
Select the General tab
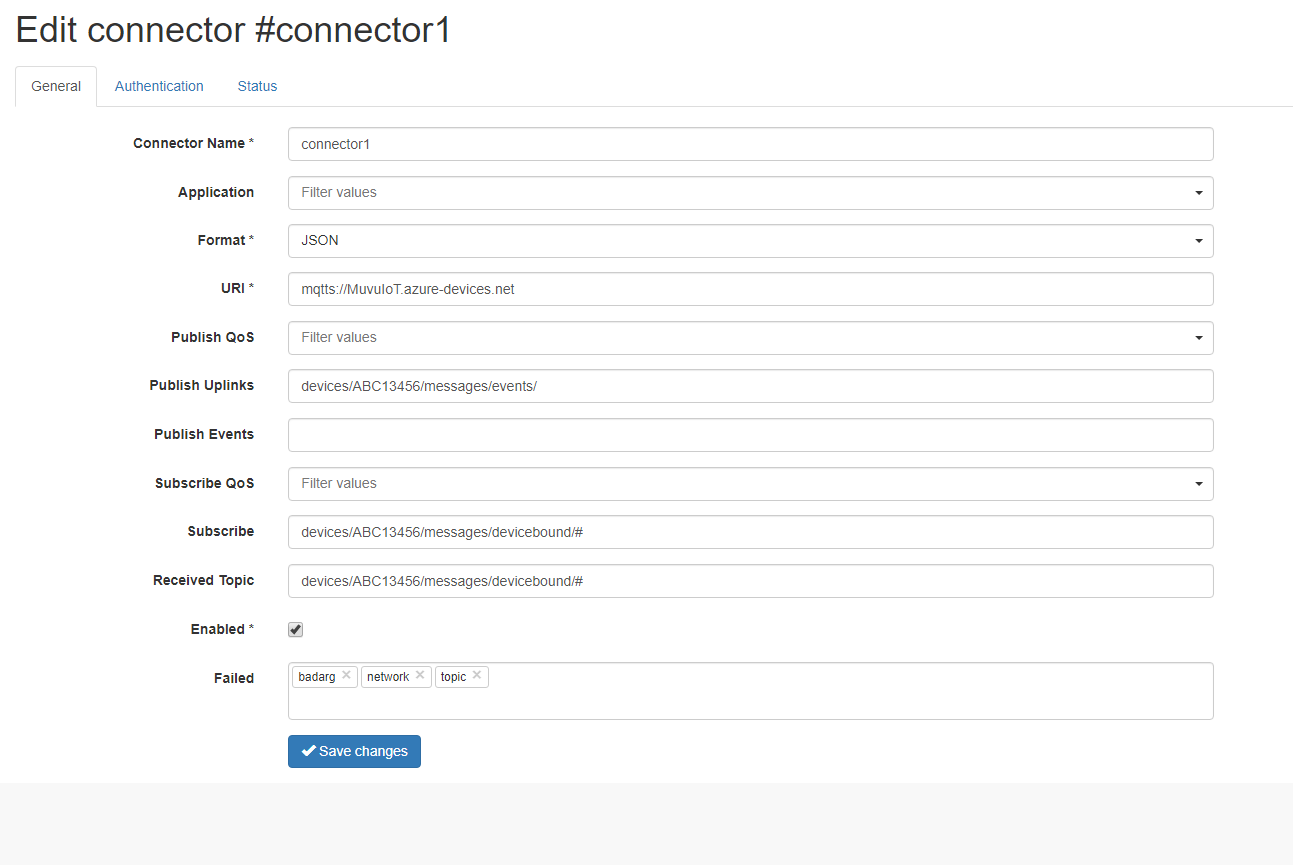55,86
